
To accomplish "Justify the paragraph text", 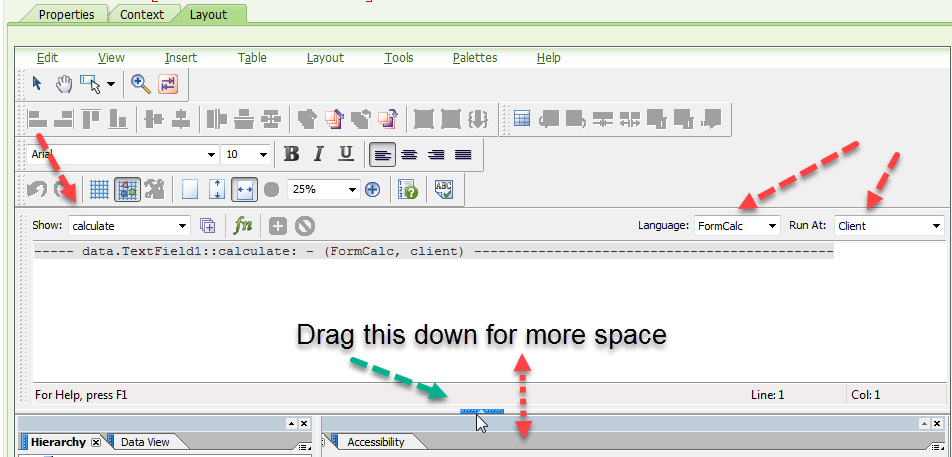I will pyautogui.click(x=463, y=155).
